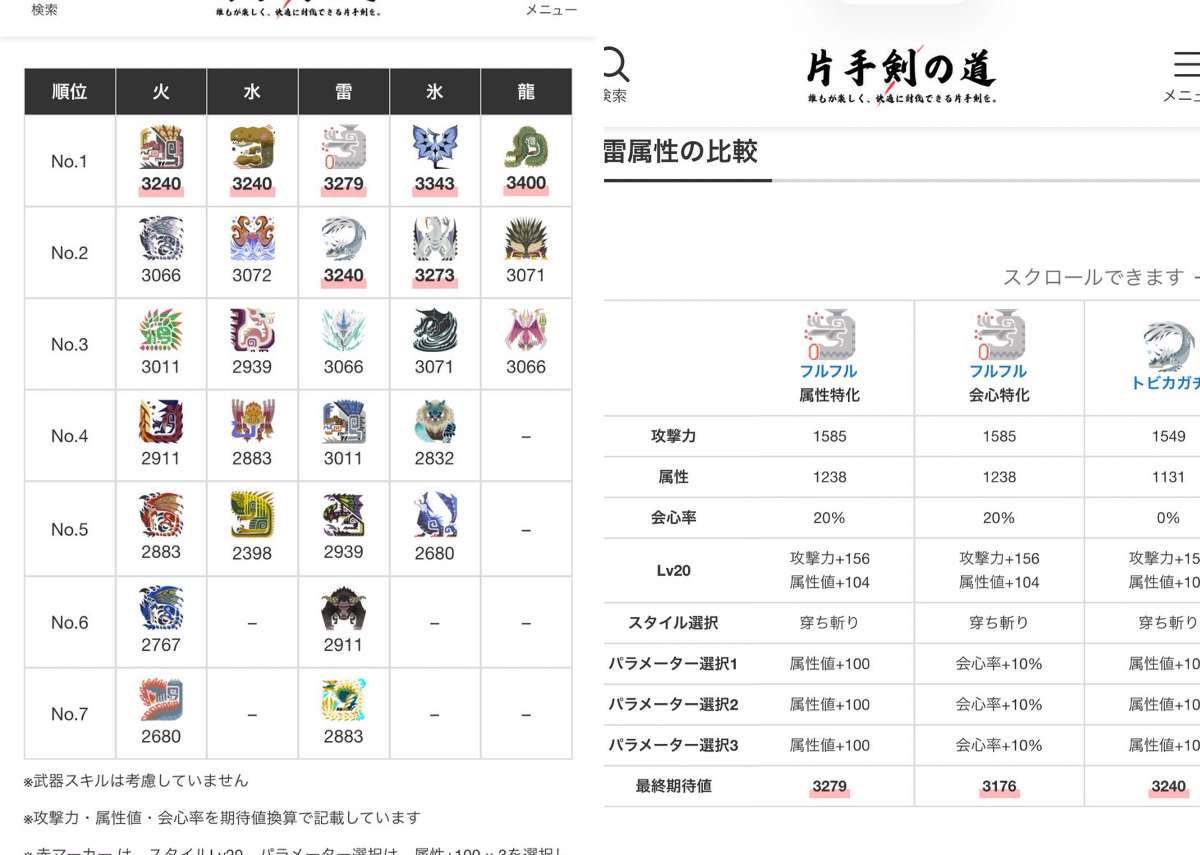1200x855 pixels.
Task: Select the パラメーター選択2 row label
Action: tap(674, 705)
